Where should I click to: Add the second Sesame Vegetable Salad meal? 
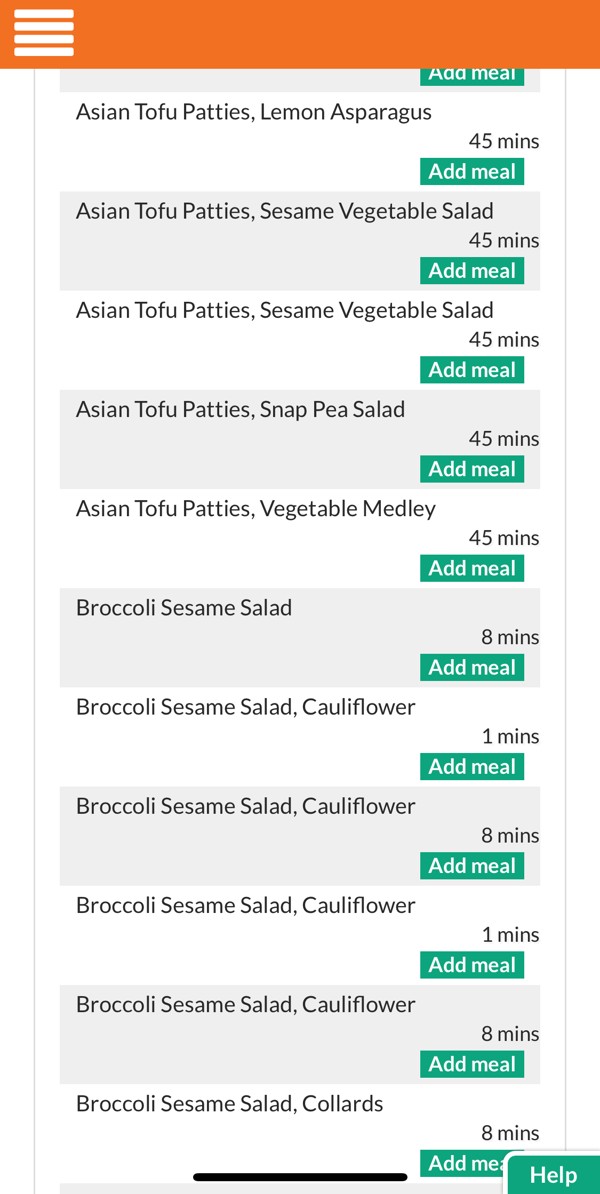pyautogui.click(x=471, y=369)
